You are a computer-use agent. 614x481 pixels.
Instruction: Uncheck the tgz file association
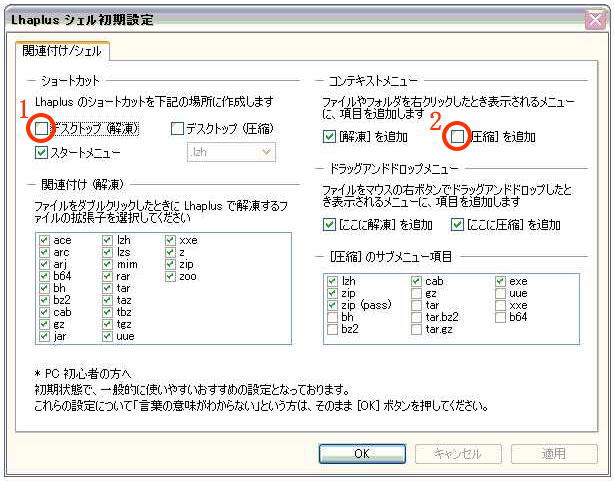pyautogui.click(x=107, y=324)
